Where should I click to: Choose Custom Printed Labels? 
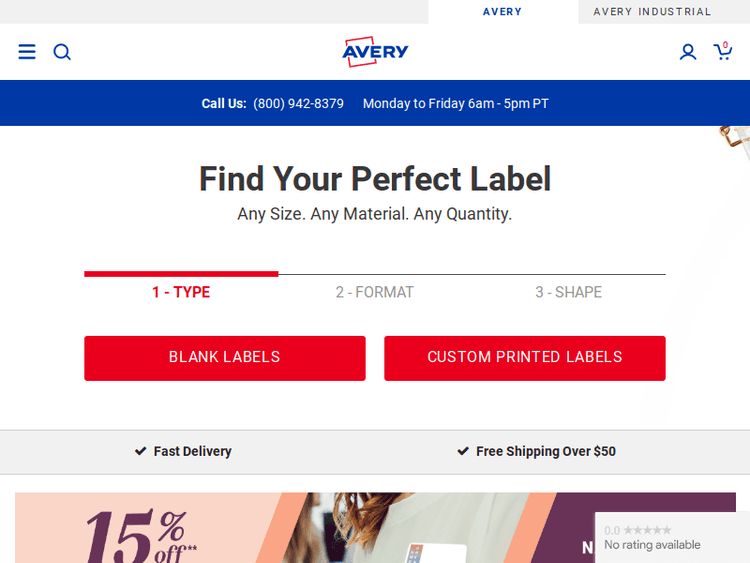point(524,357)
